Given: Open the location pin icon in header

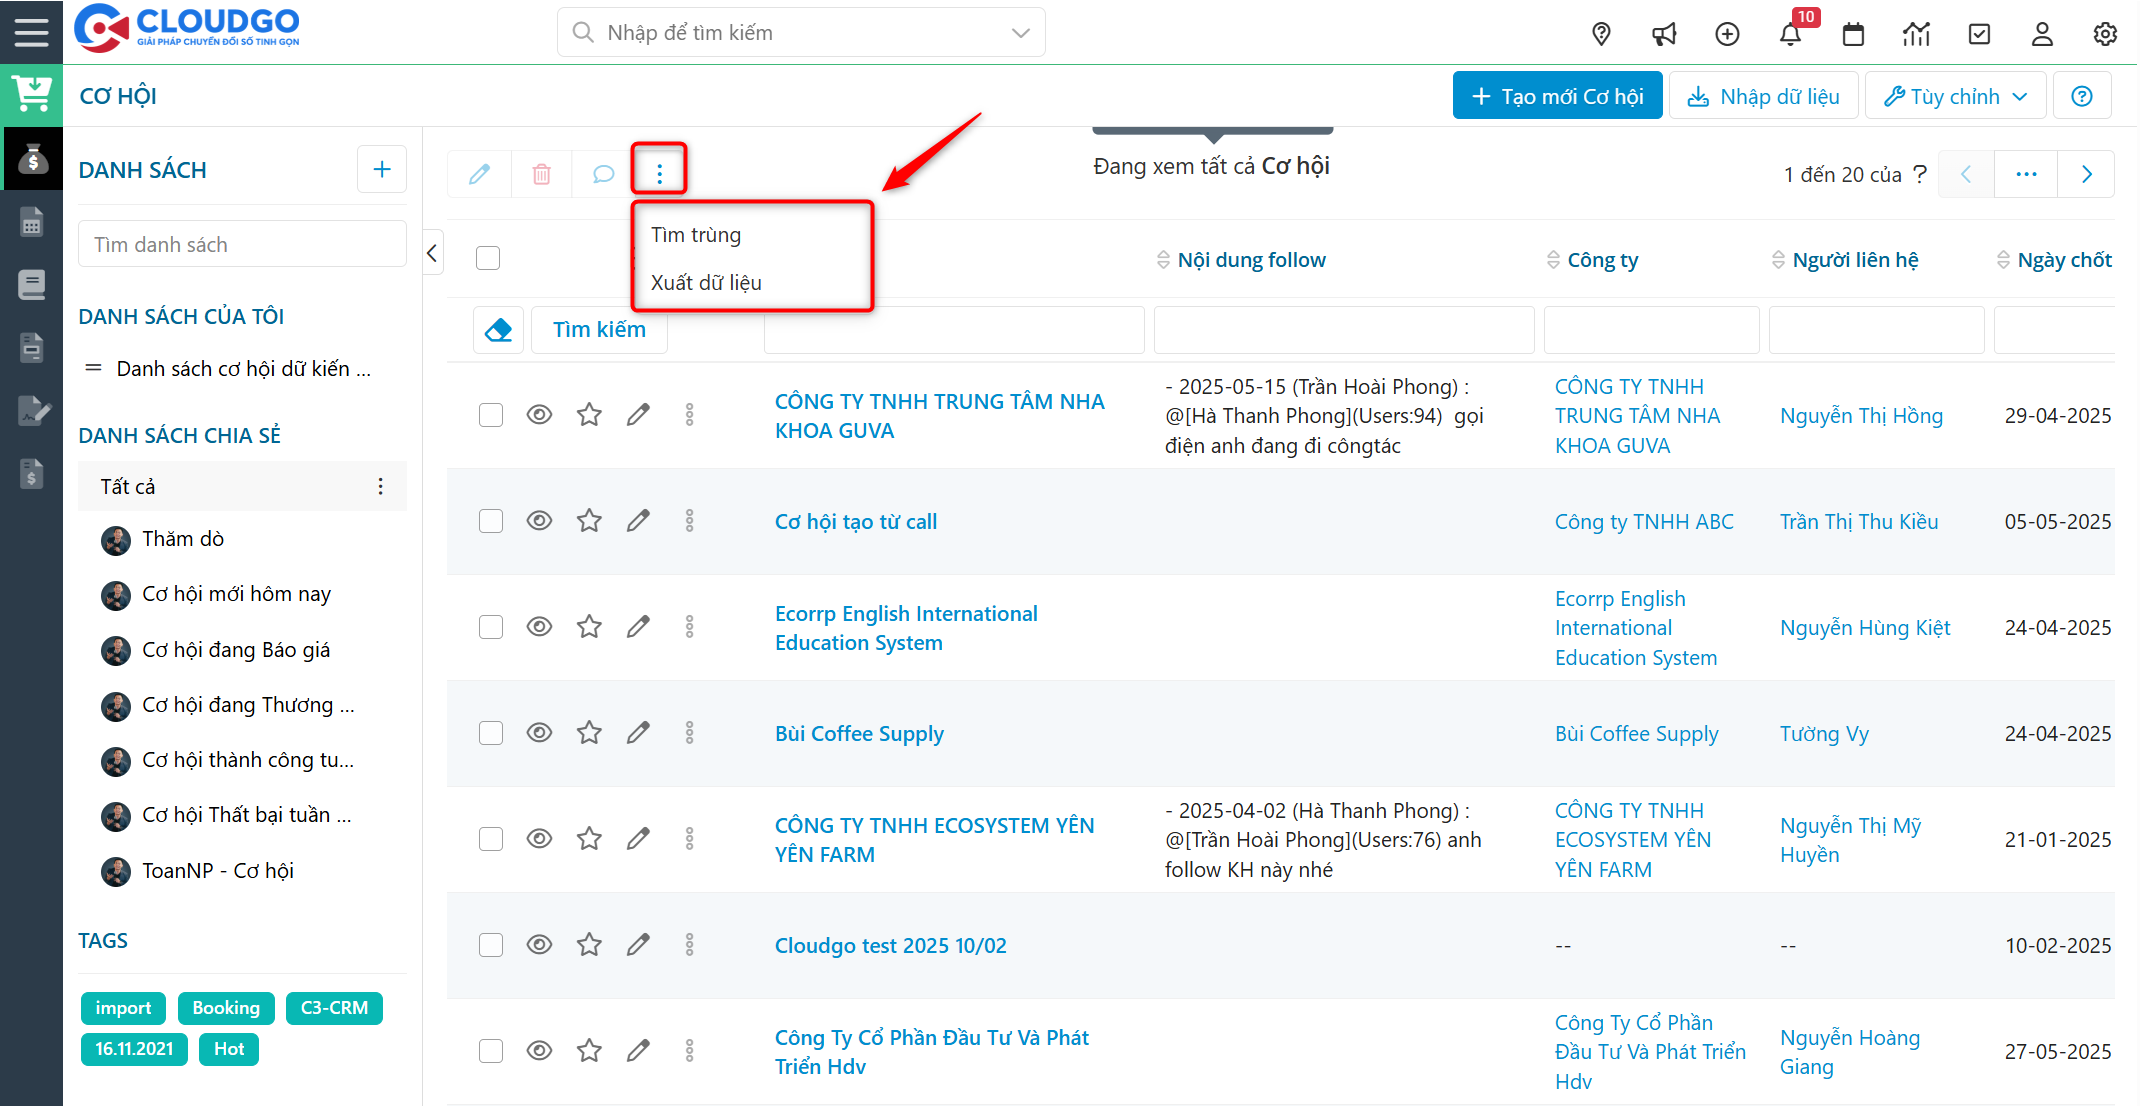Looking at the screenshot, I should tap(1601, 35).
